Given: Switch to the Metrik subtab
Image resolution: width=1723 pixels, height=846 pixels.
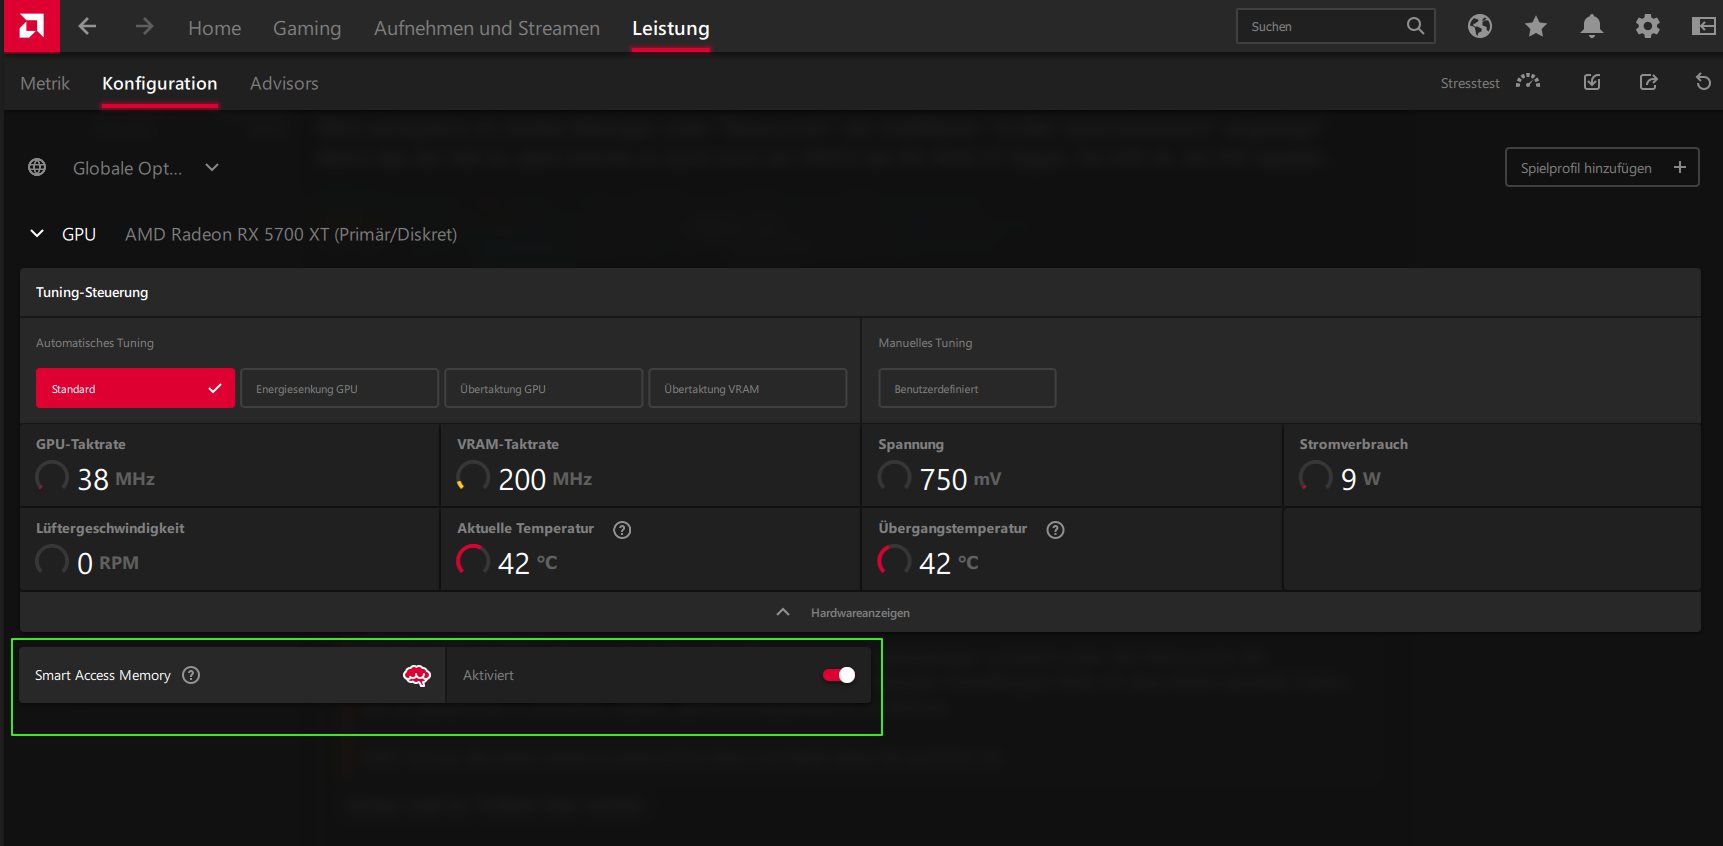Looking at the screenshot, I should pyautogui.click(x=45, y=83).
